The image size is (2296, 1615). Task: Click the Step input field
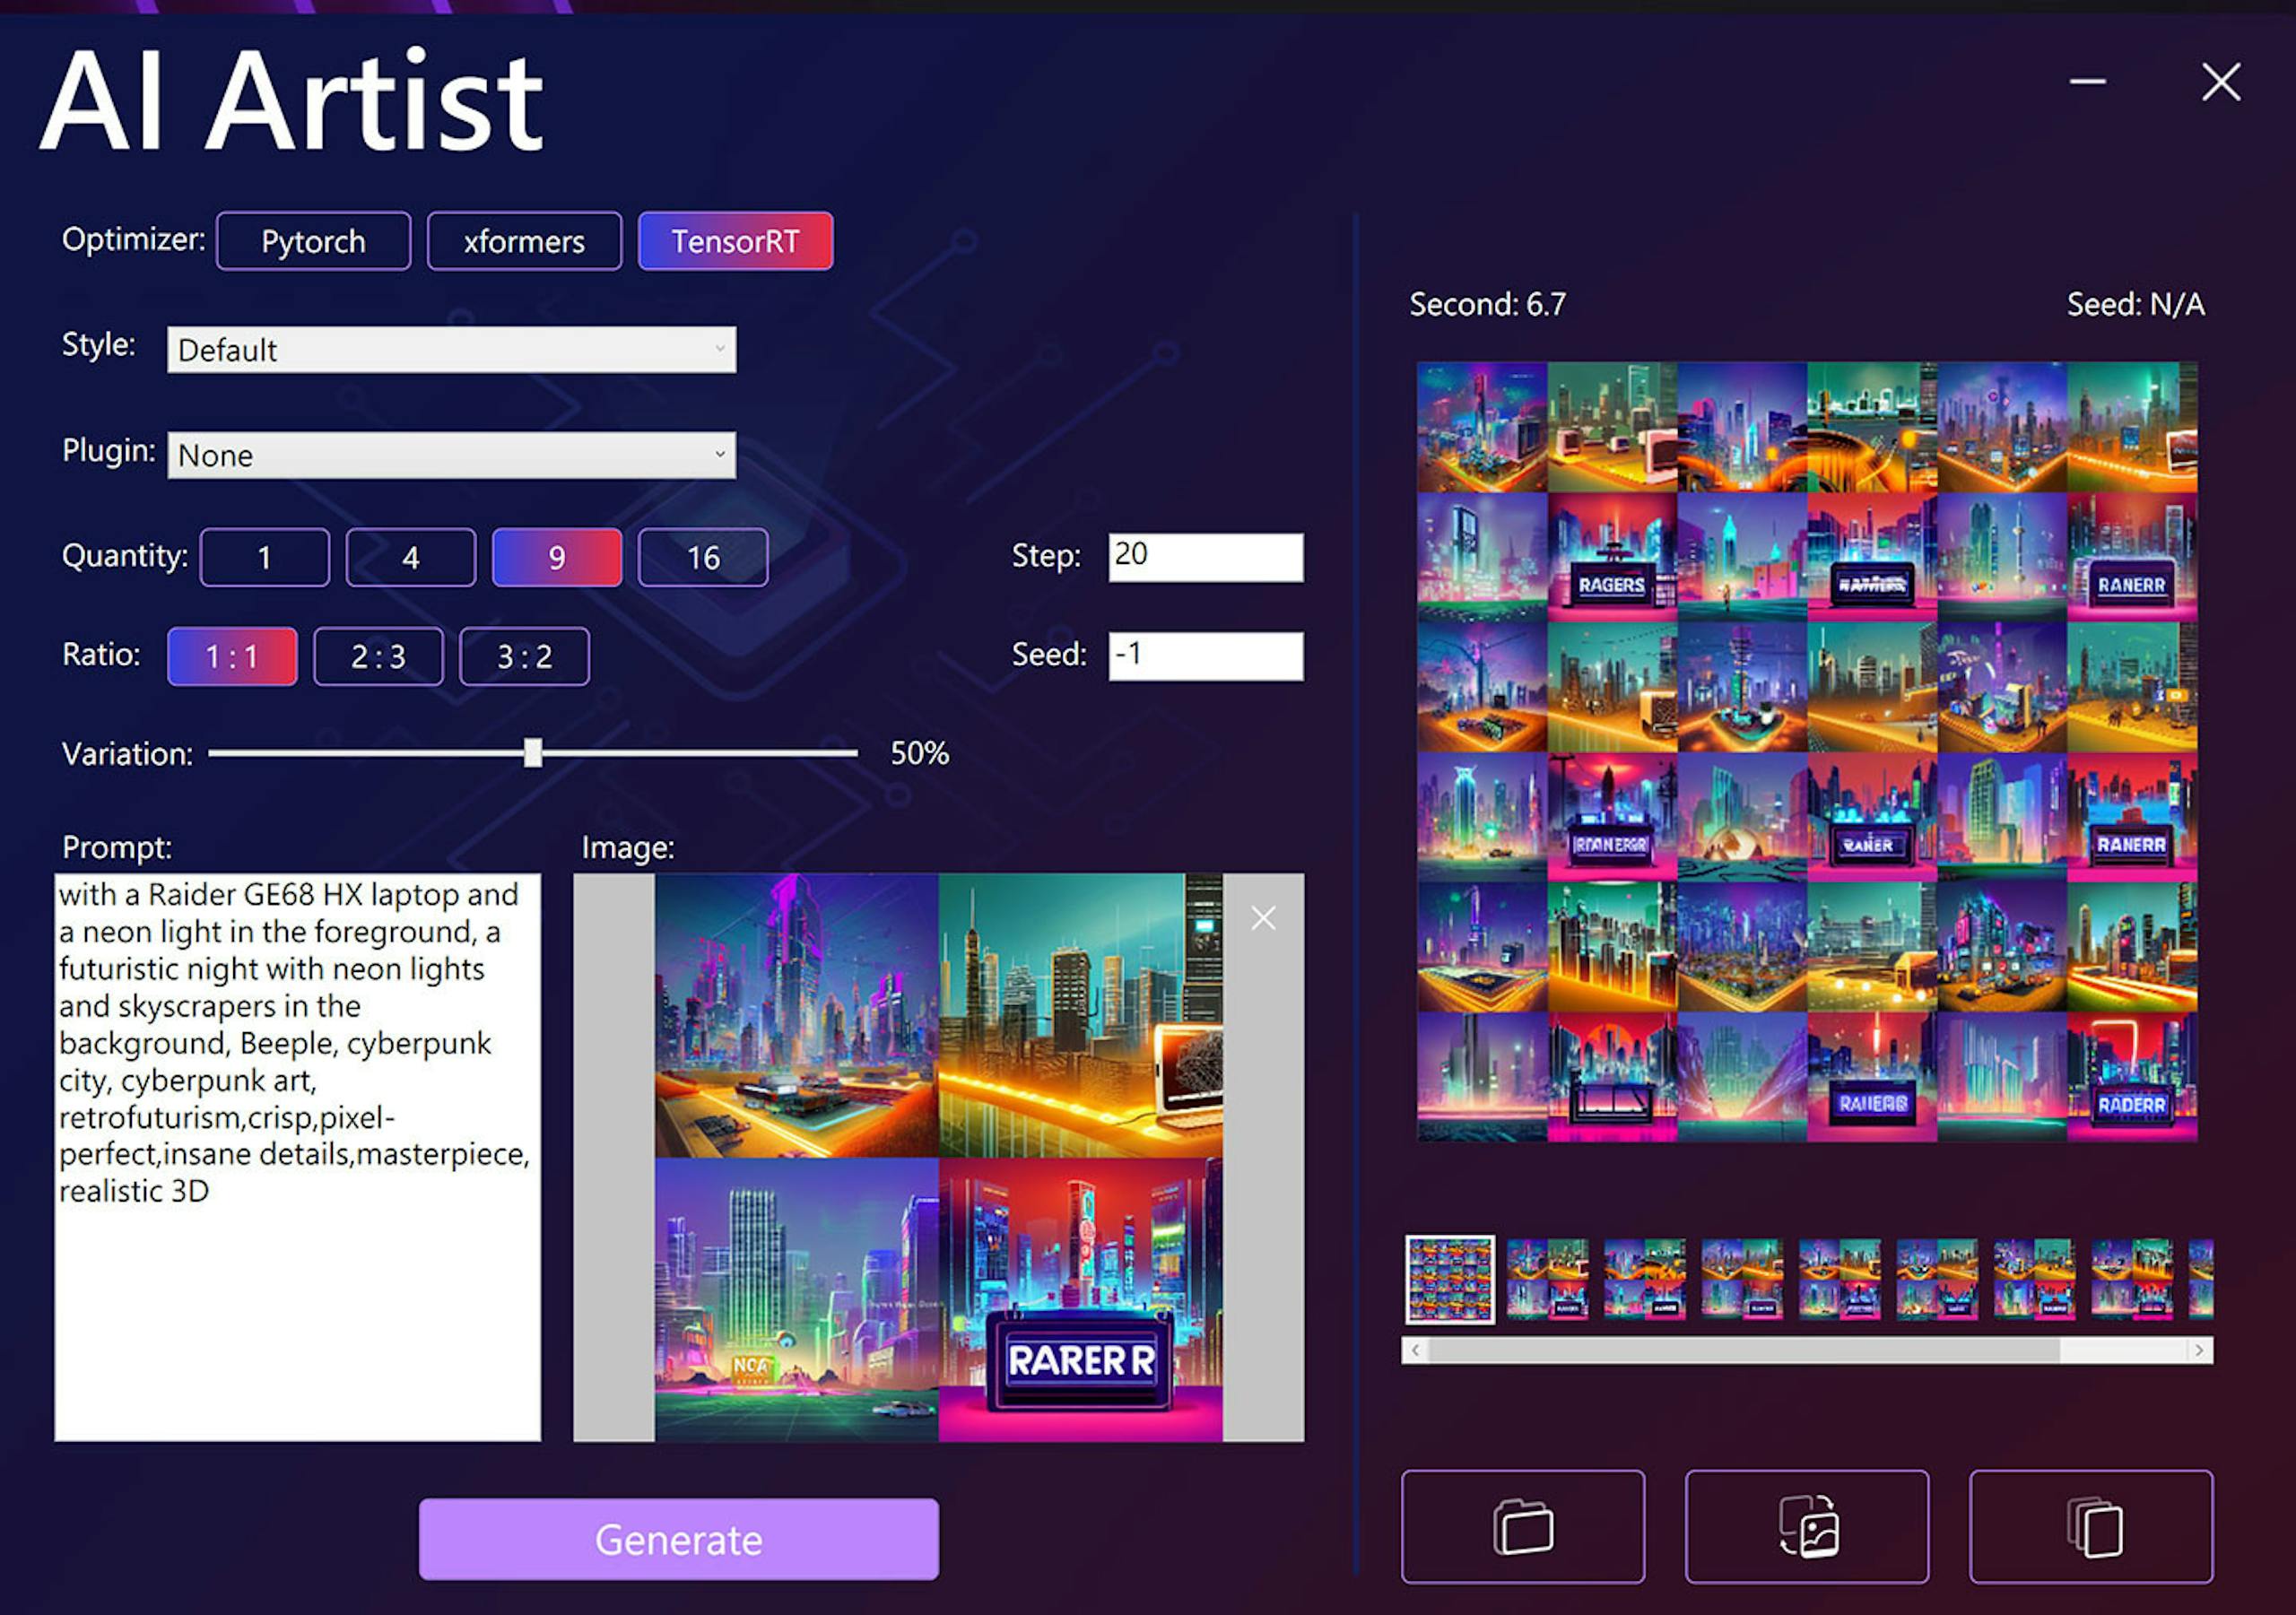click(x=1206, y=557)
